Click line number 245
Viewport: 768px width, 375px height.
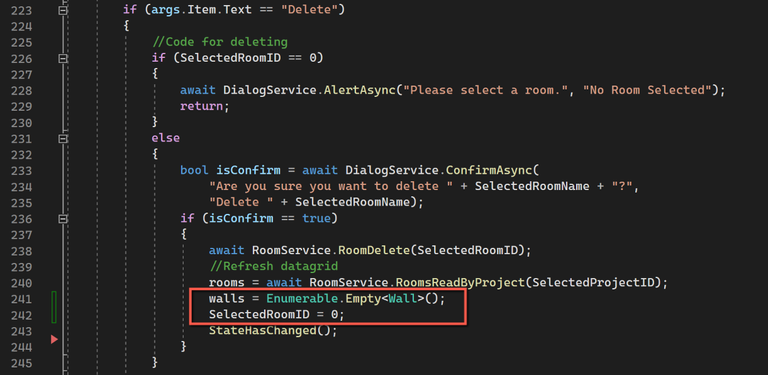click(x=22, y=363)
